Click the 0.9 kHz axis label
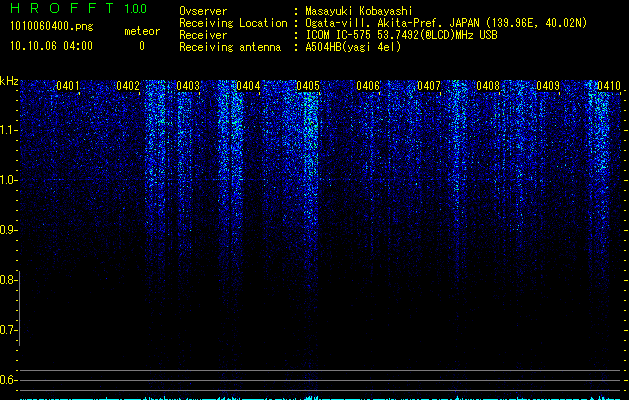The width and height of the screenshot is (629, 400). 8,230
